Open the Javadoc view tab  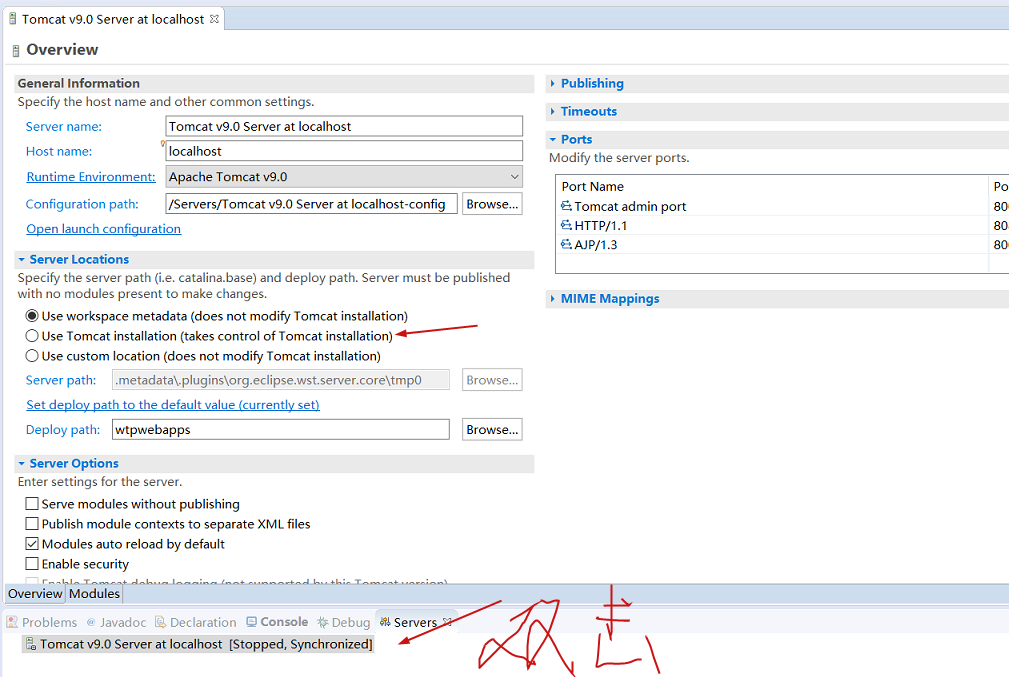tap(116, 622)
